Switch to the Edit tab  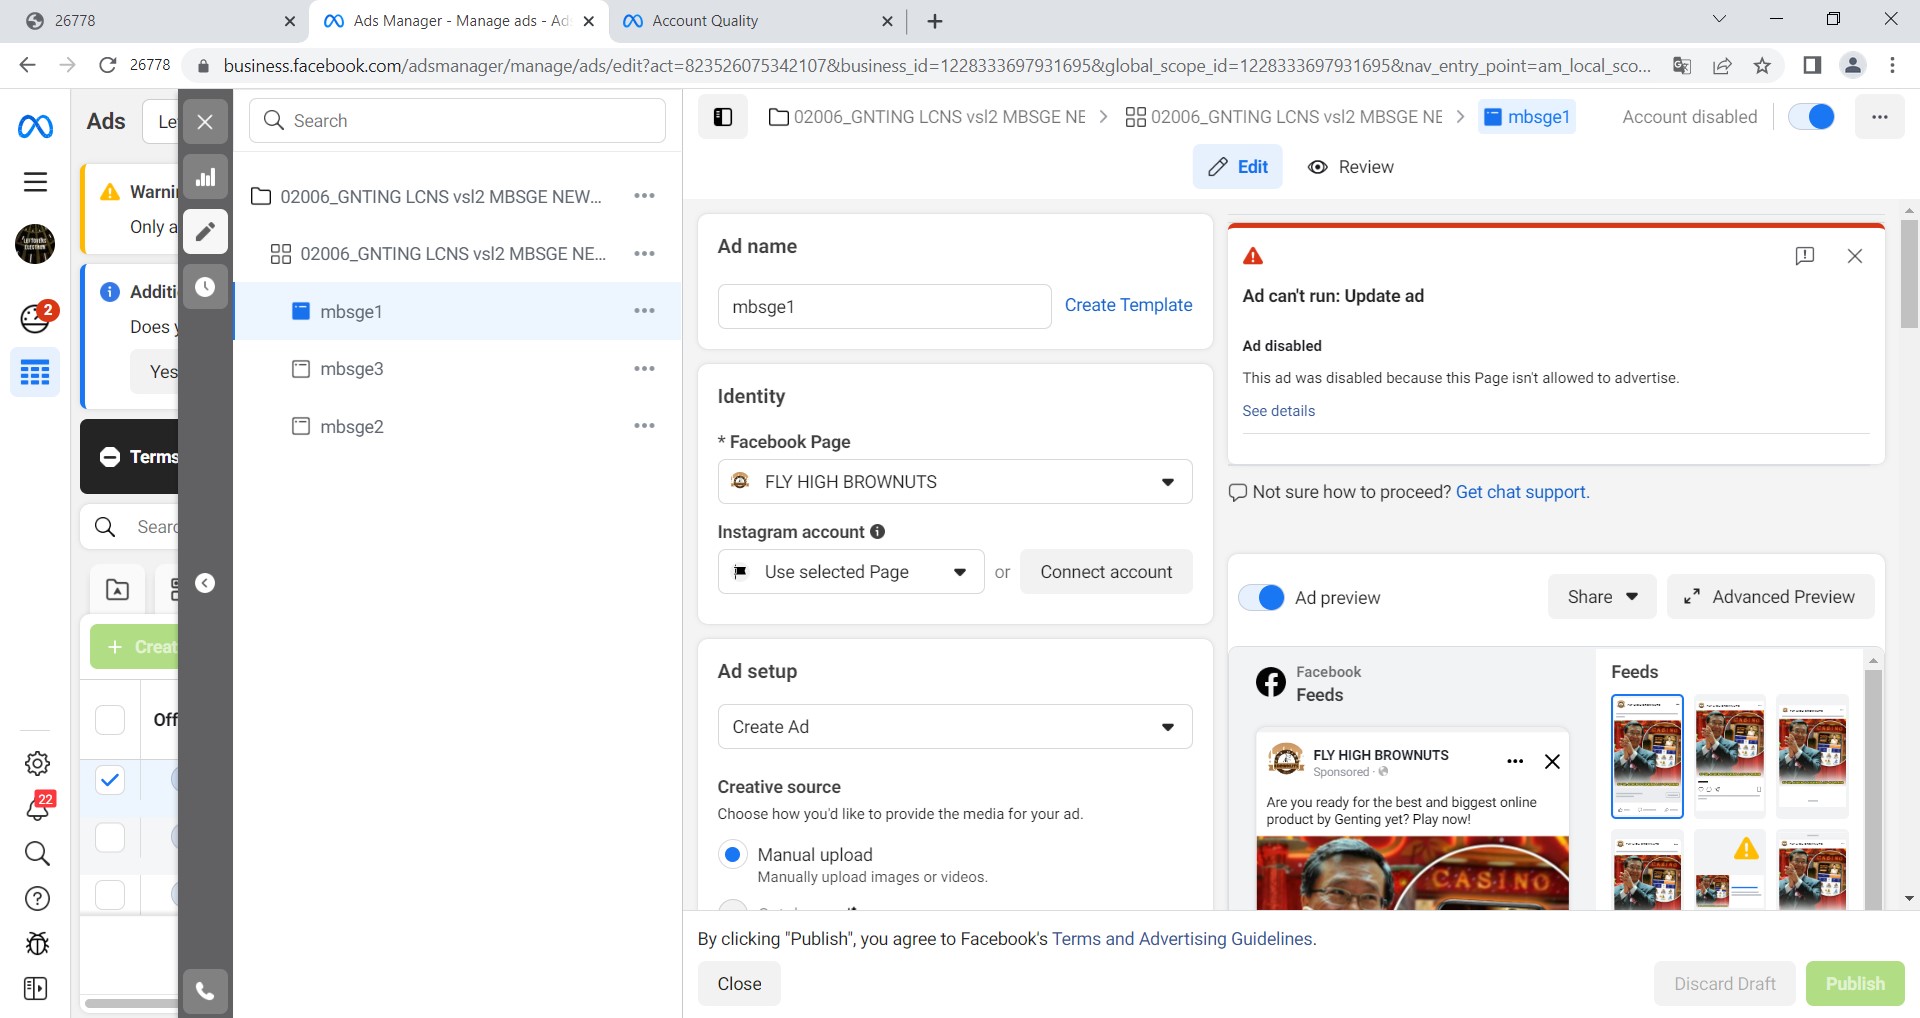click(1238, 167)
